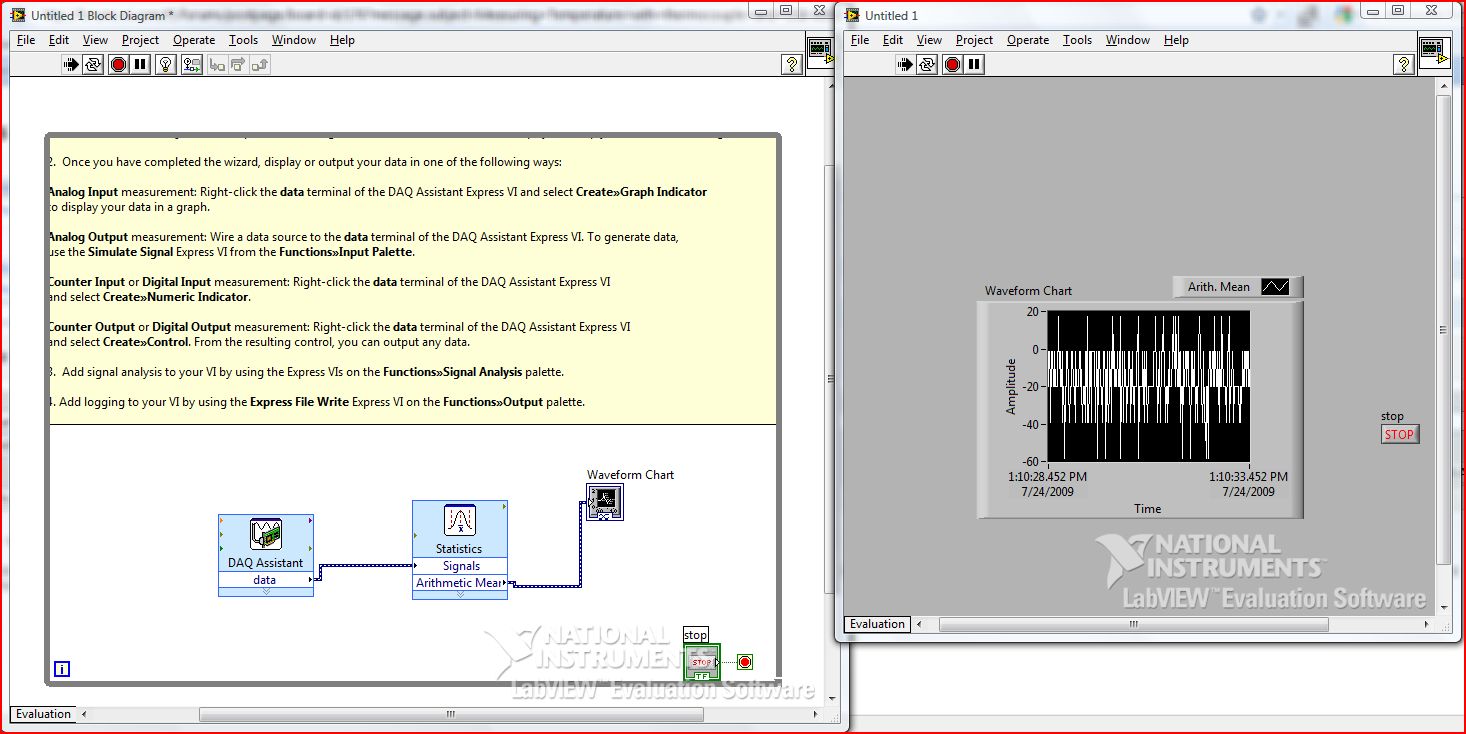Image resolution: width=1466 pixels, height=734 pixels.
Task: Click stop label above block diagram terminal
Action: 695,635
